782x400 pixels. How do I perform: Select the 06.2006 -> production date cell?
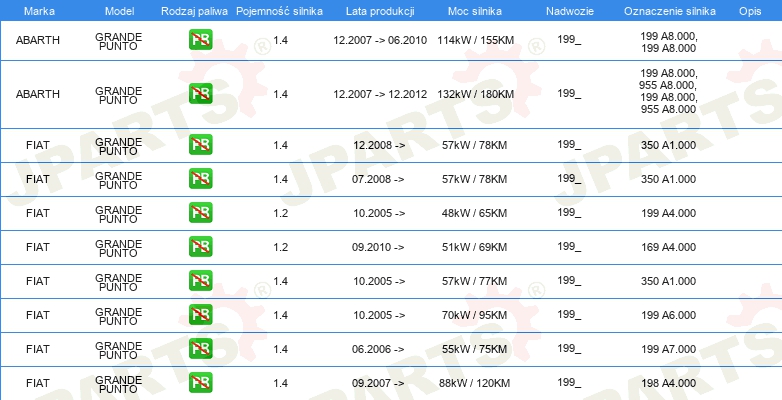click(x=378, y=349)
